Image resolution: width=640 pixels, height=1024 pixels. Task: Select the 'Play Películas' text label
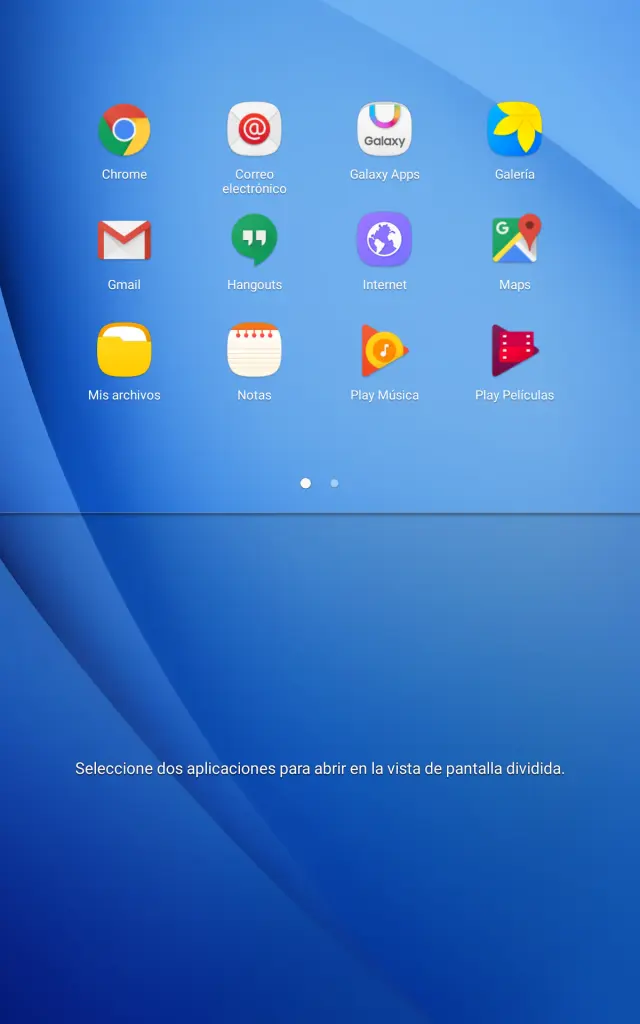pyautogui.click(x=514, y=395)
